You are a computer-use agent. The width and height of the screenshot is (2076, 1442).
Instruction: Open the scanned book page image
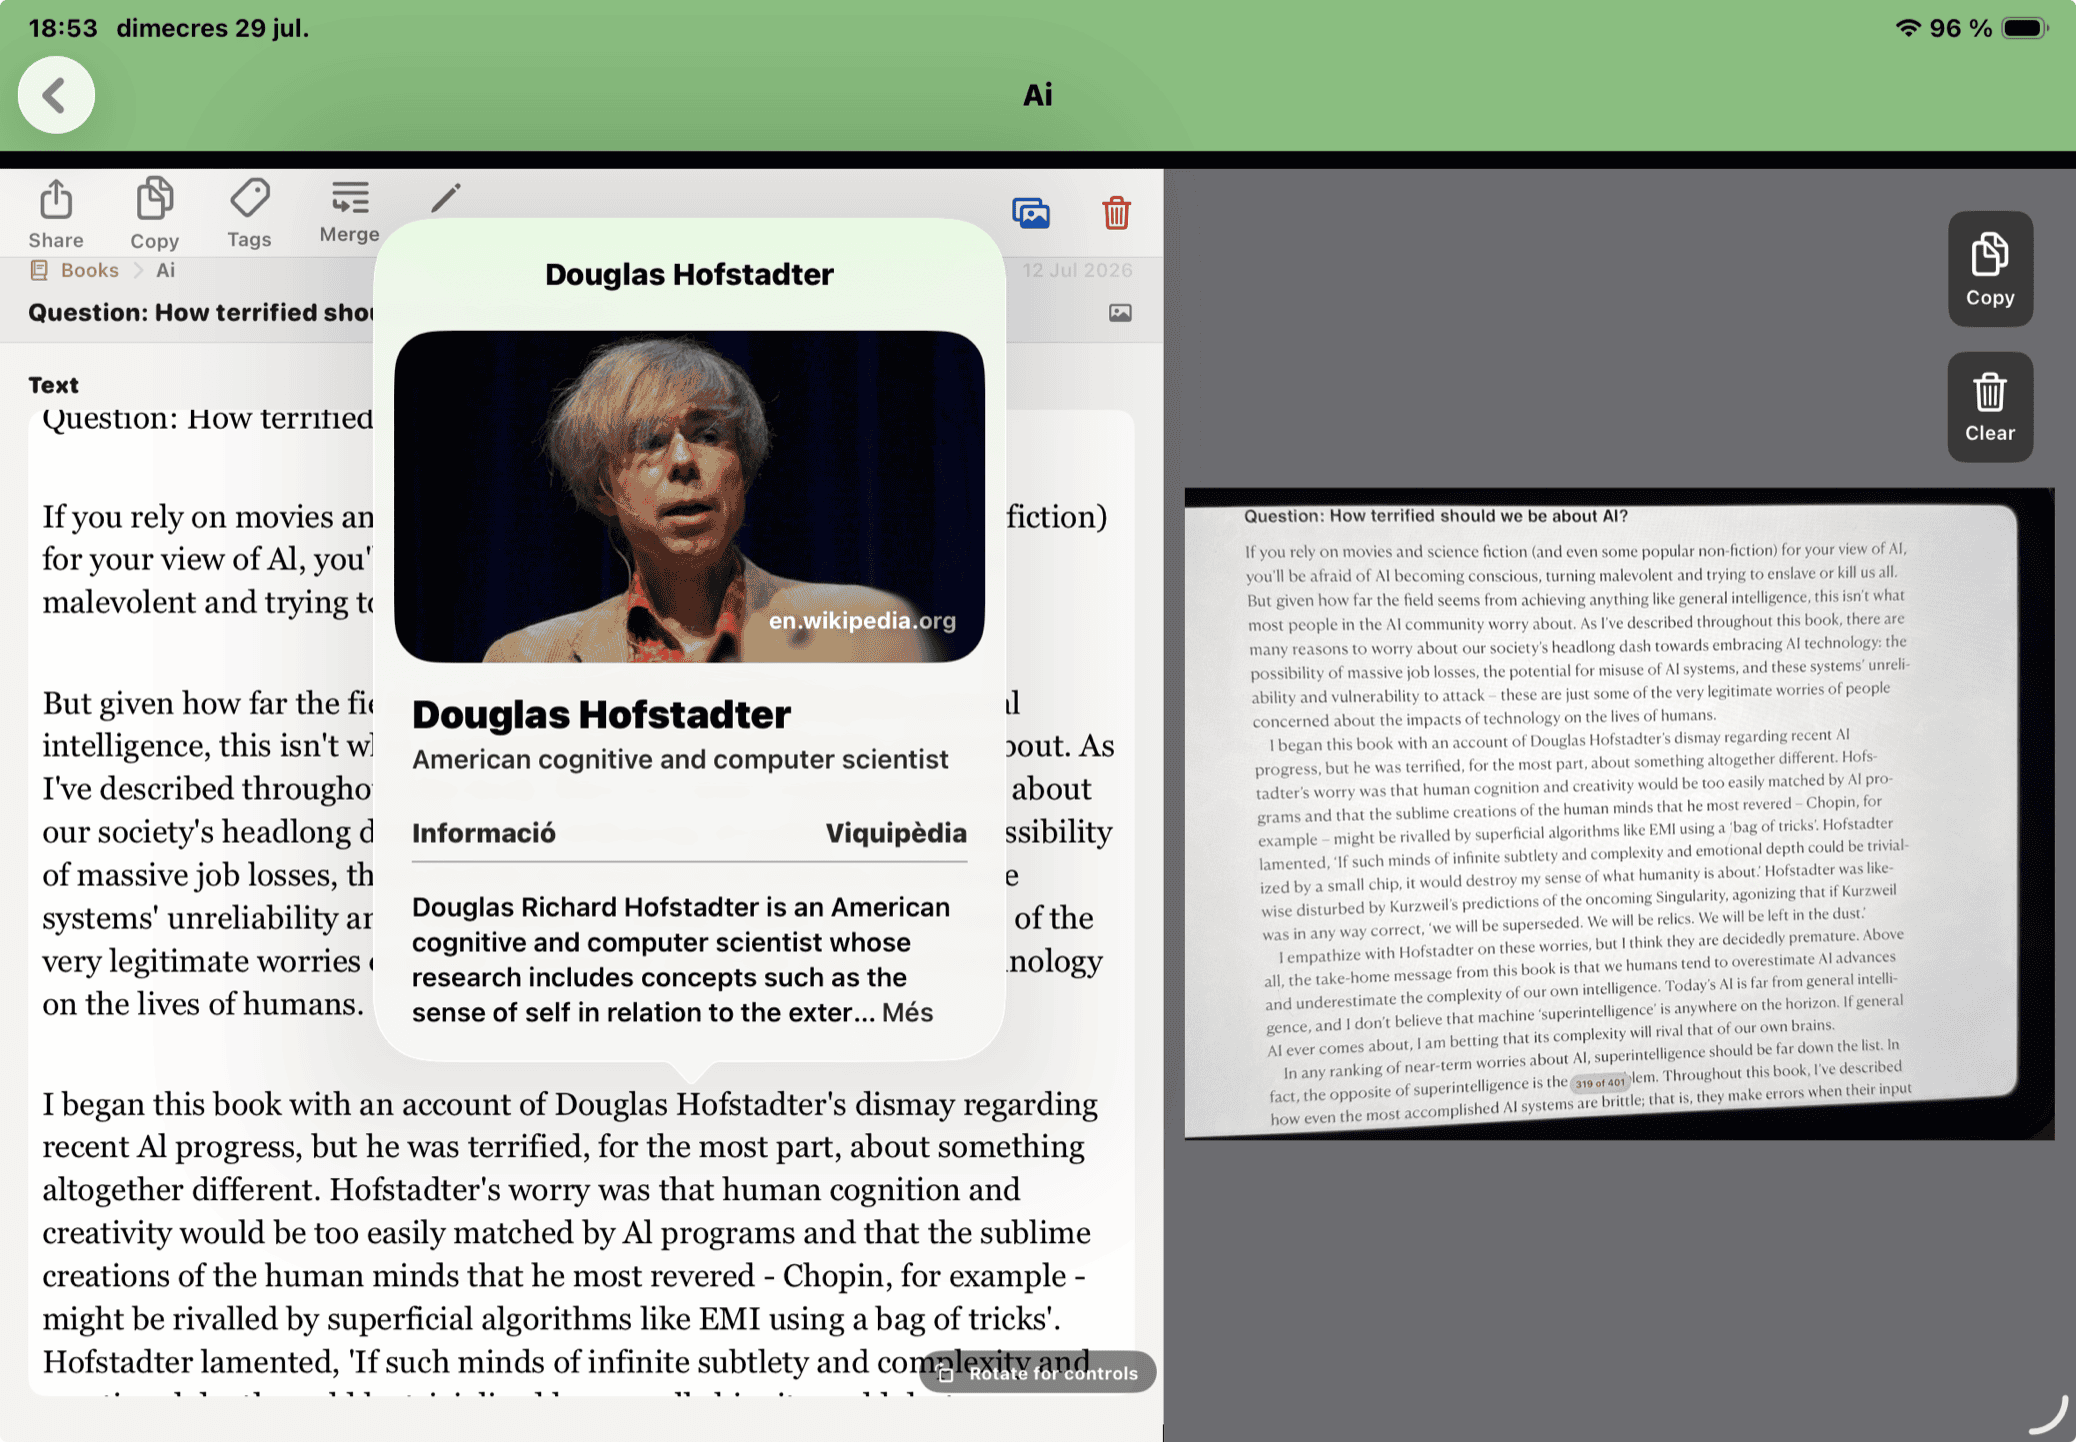pyautogui.click(x=1619, y=813)
